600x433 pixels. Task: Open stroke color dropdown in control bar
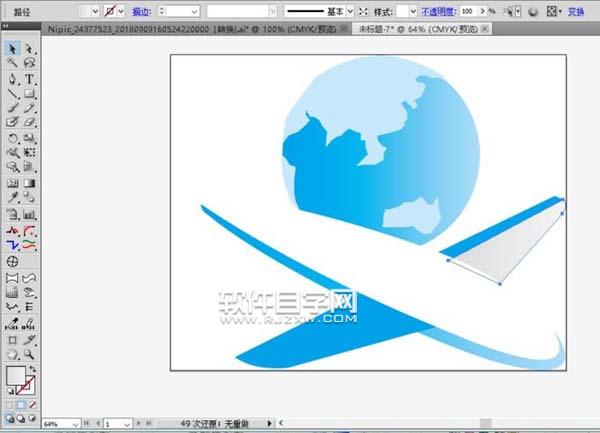pyautogui.click(x=121, y=11)
